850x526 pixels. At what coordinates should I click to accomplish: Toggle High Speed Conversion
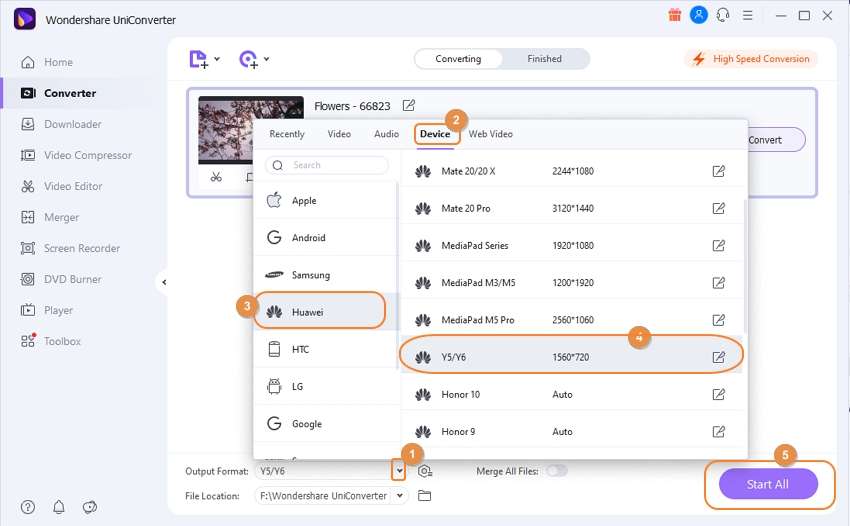pos(752,59)
